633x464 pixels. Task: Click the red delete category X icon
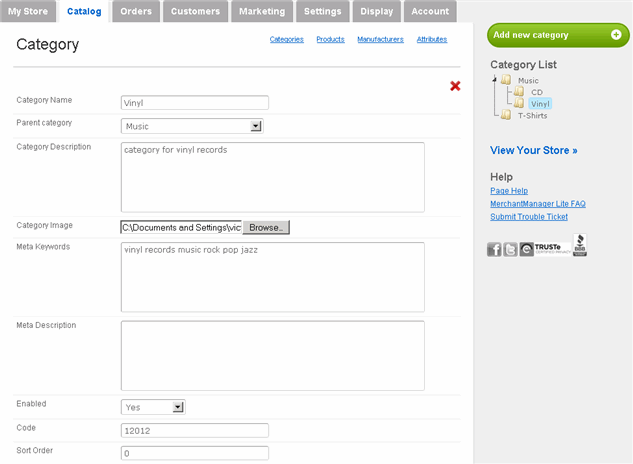(455, 86)
